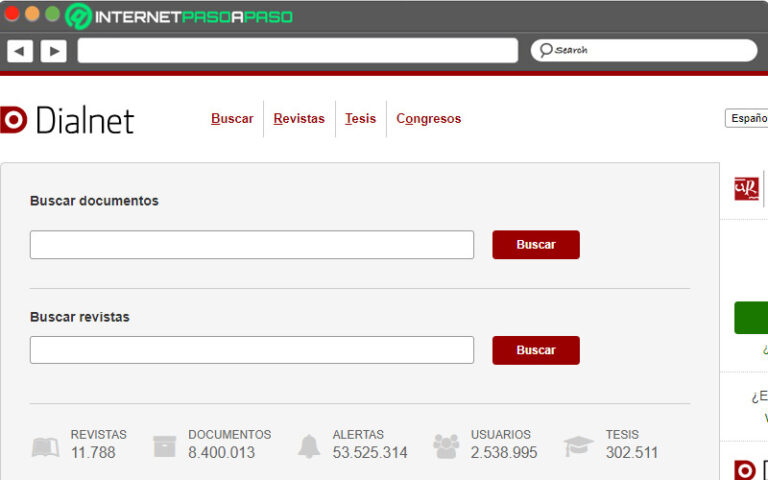This screenshot has height=480, width=768.
Task: Select the Congresos navigation link
Action: click(429, 119)
